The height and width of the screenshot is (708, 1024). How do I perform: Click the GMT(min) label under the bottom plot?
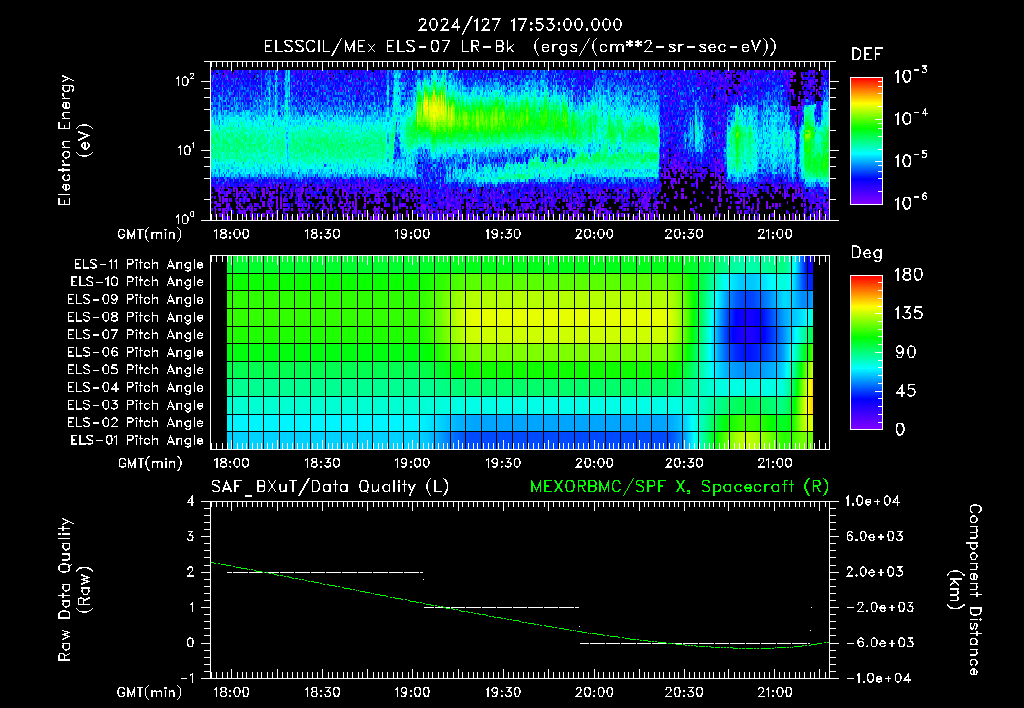tap(150, 692)
